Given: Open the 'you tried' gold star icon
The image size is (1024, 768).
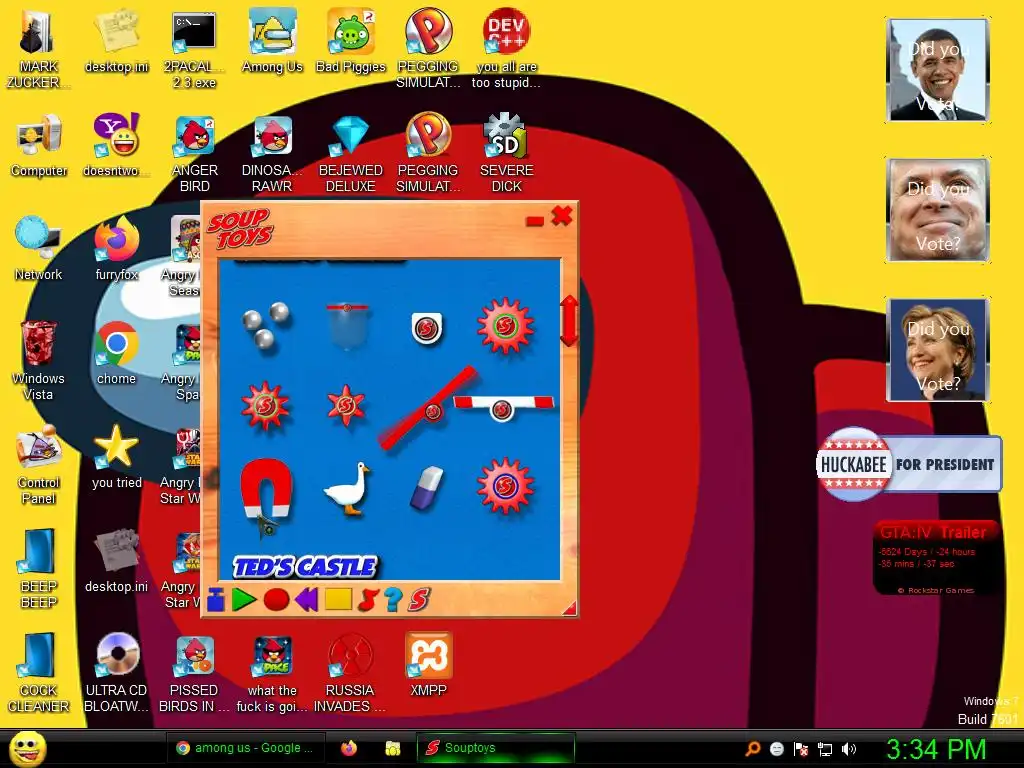Looking at the screenshot, I should [x=116, y=457].
